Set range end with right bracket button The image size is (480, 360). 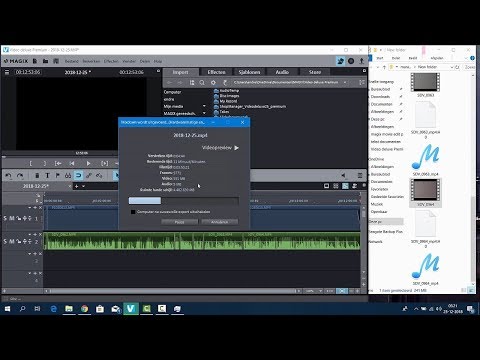click(45, 163)
